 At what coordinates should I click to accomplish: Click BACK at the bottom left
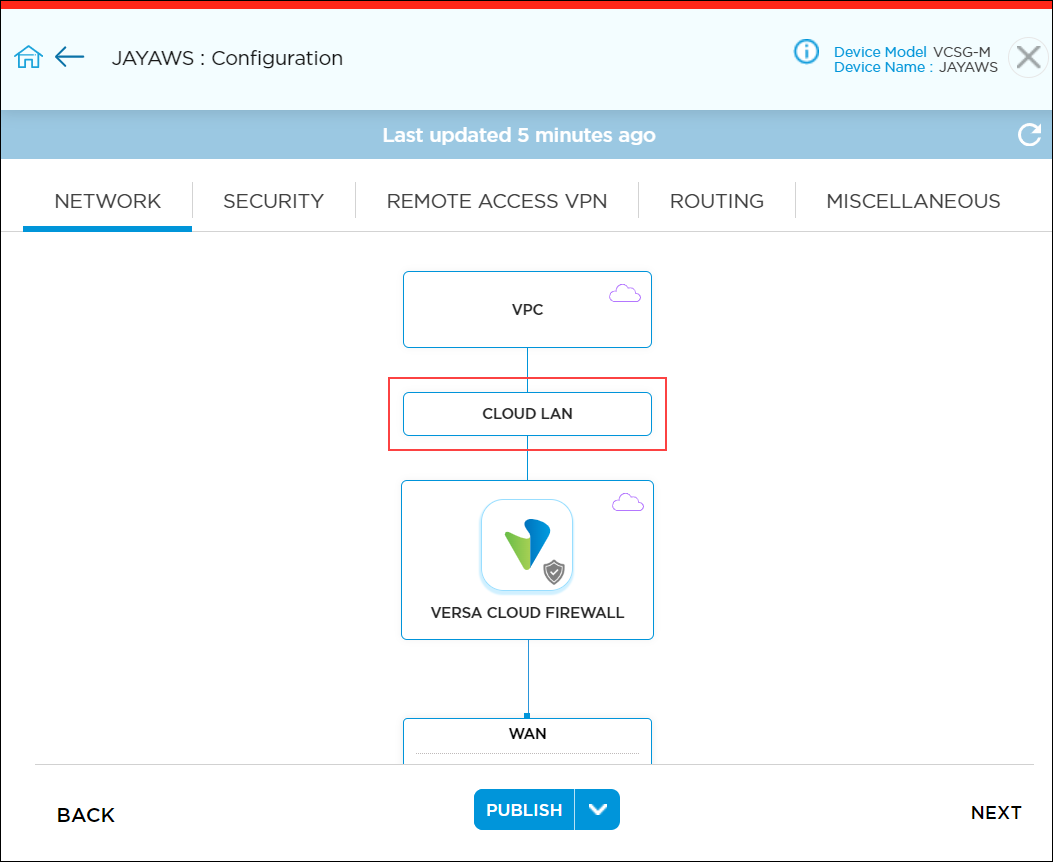coord(86,815)
